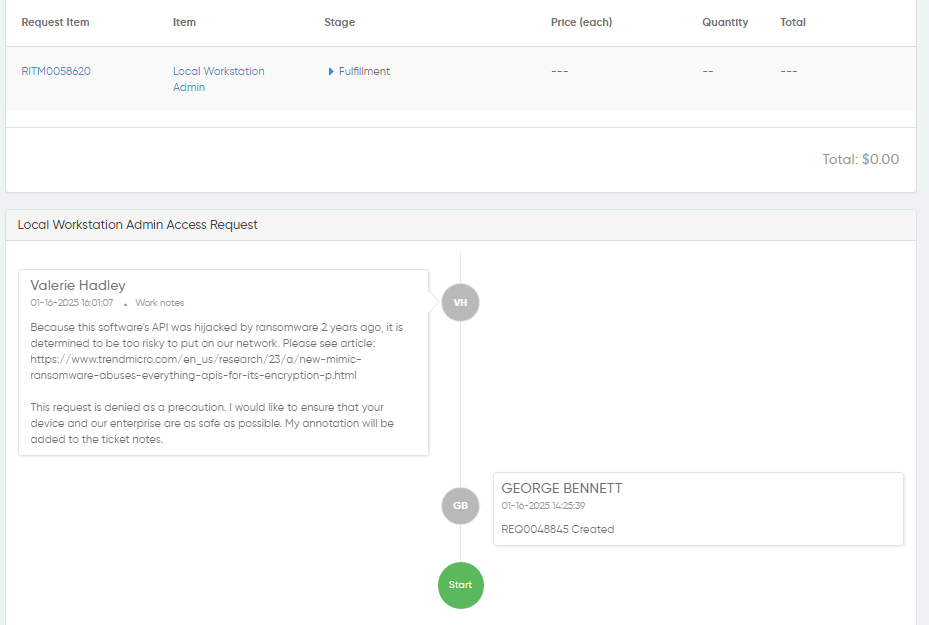Screen dimensions: 929x625
Task: Open request item RITM0058620
Action: (56, 72)
